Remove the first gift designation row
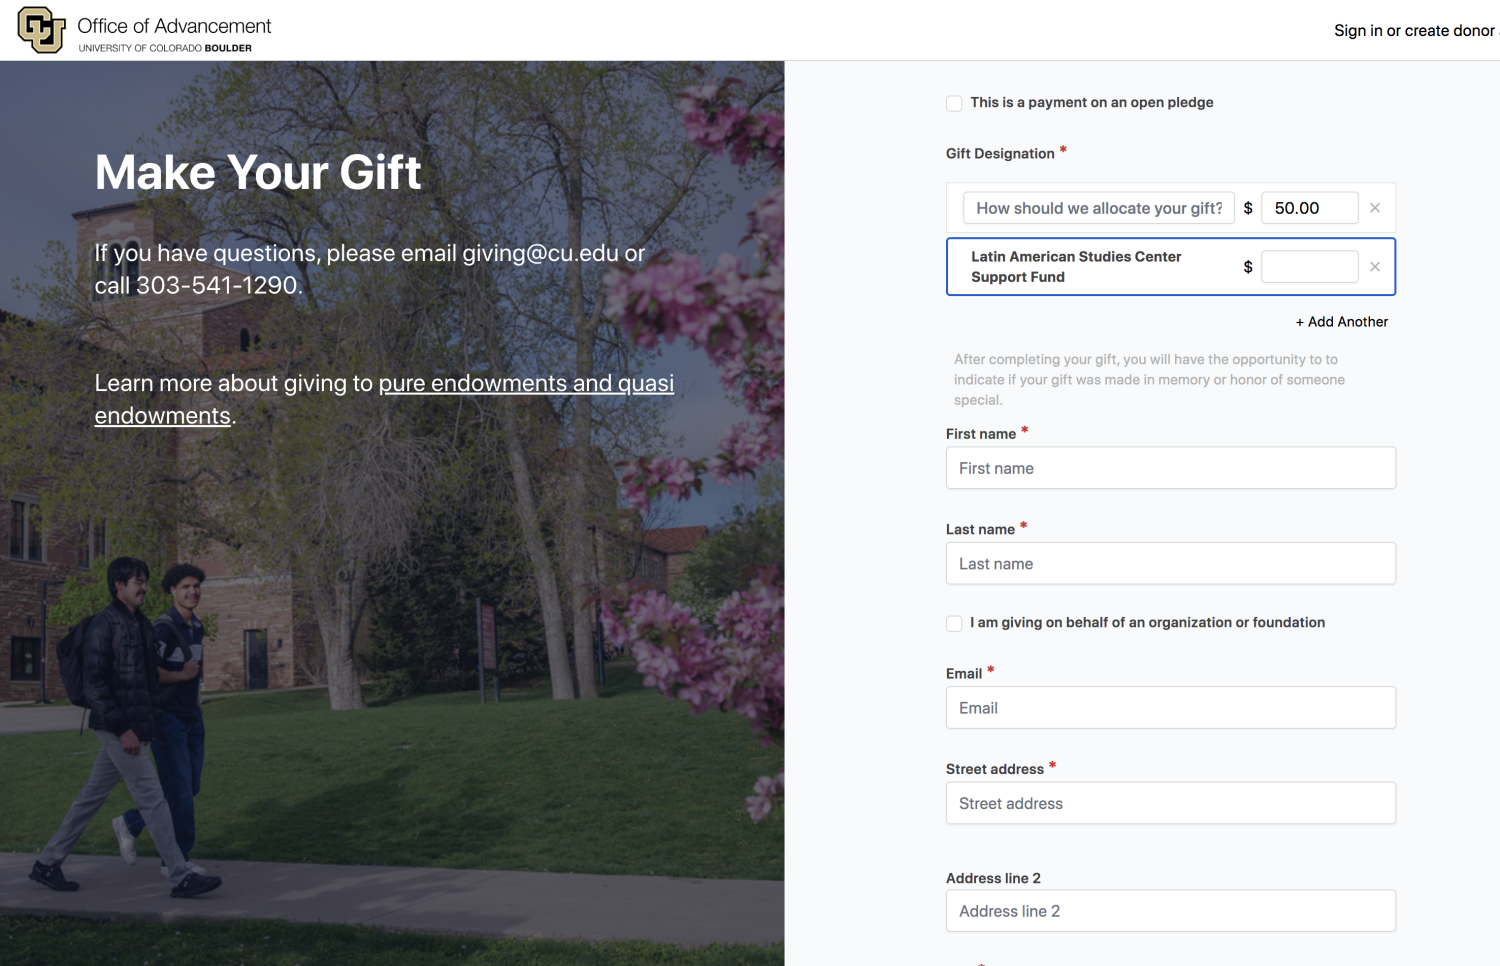This screenshot has width=1500, height=966. click(1375, 208)
